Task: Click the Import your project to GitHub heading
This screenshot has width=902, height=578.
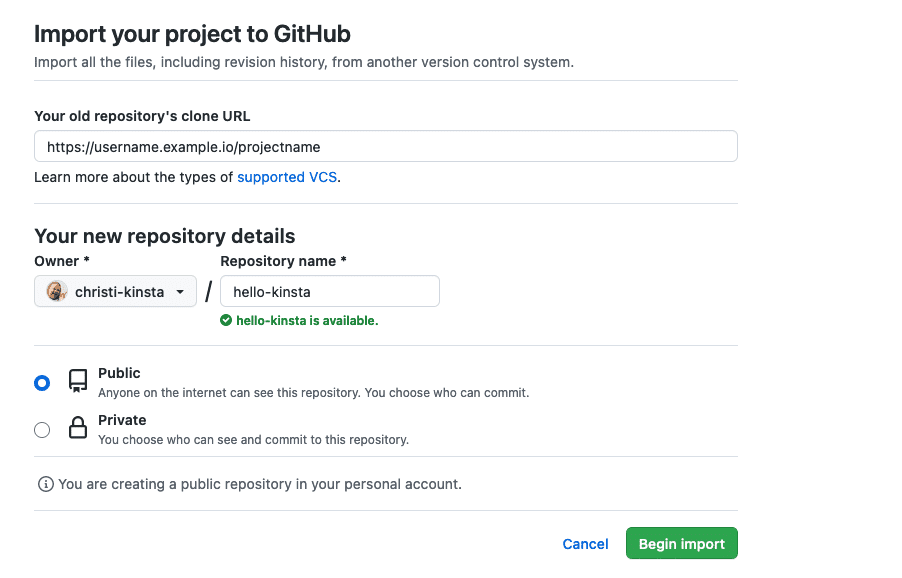Action: click(x=192, y=33)
